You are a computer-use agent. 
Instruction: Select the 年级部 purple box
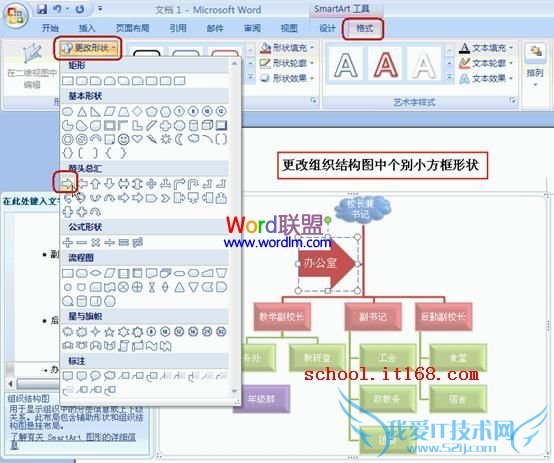[x=261, y=399]
